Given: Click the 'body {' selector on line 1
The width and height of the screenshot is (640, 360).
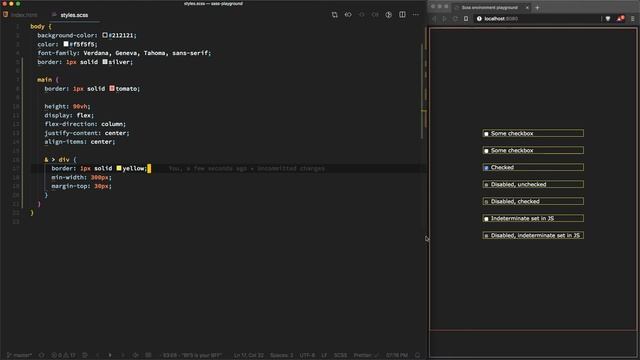Looking at the screenshot, I should (x=41, y=27).
